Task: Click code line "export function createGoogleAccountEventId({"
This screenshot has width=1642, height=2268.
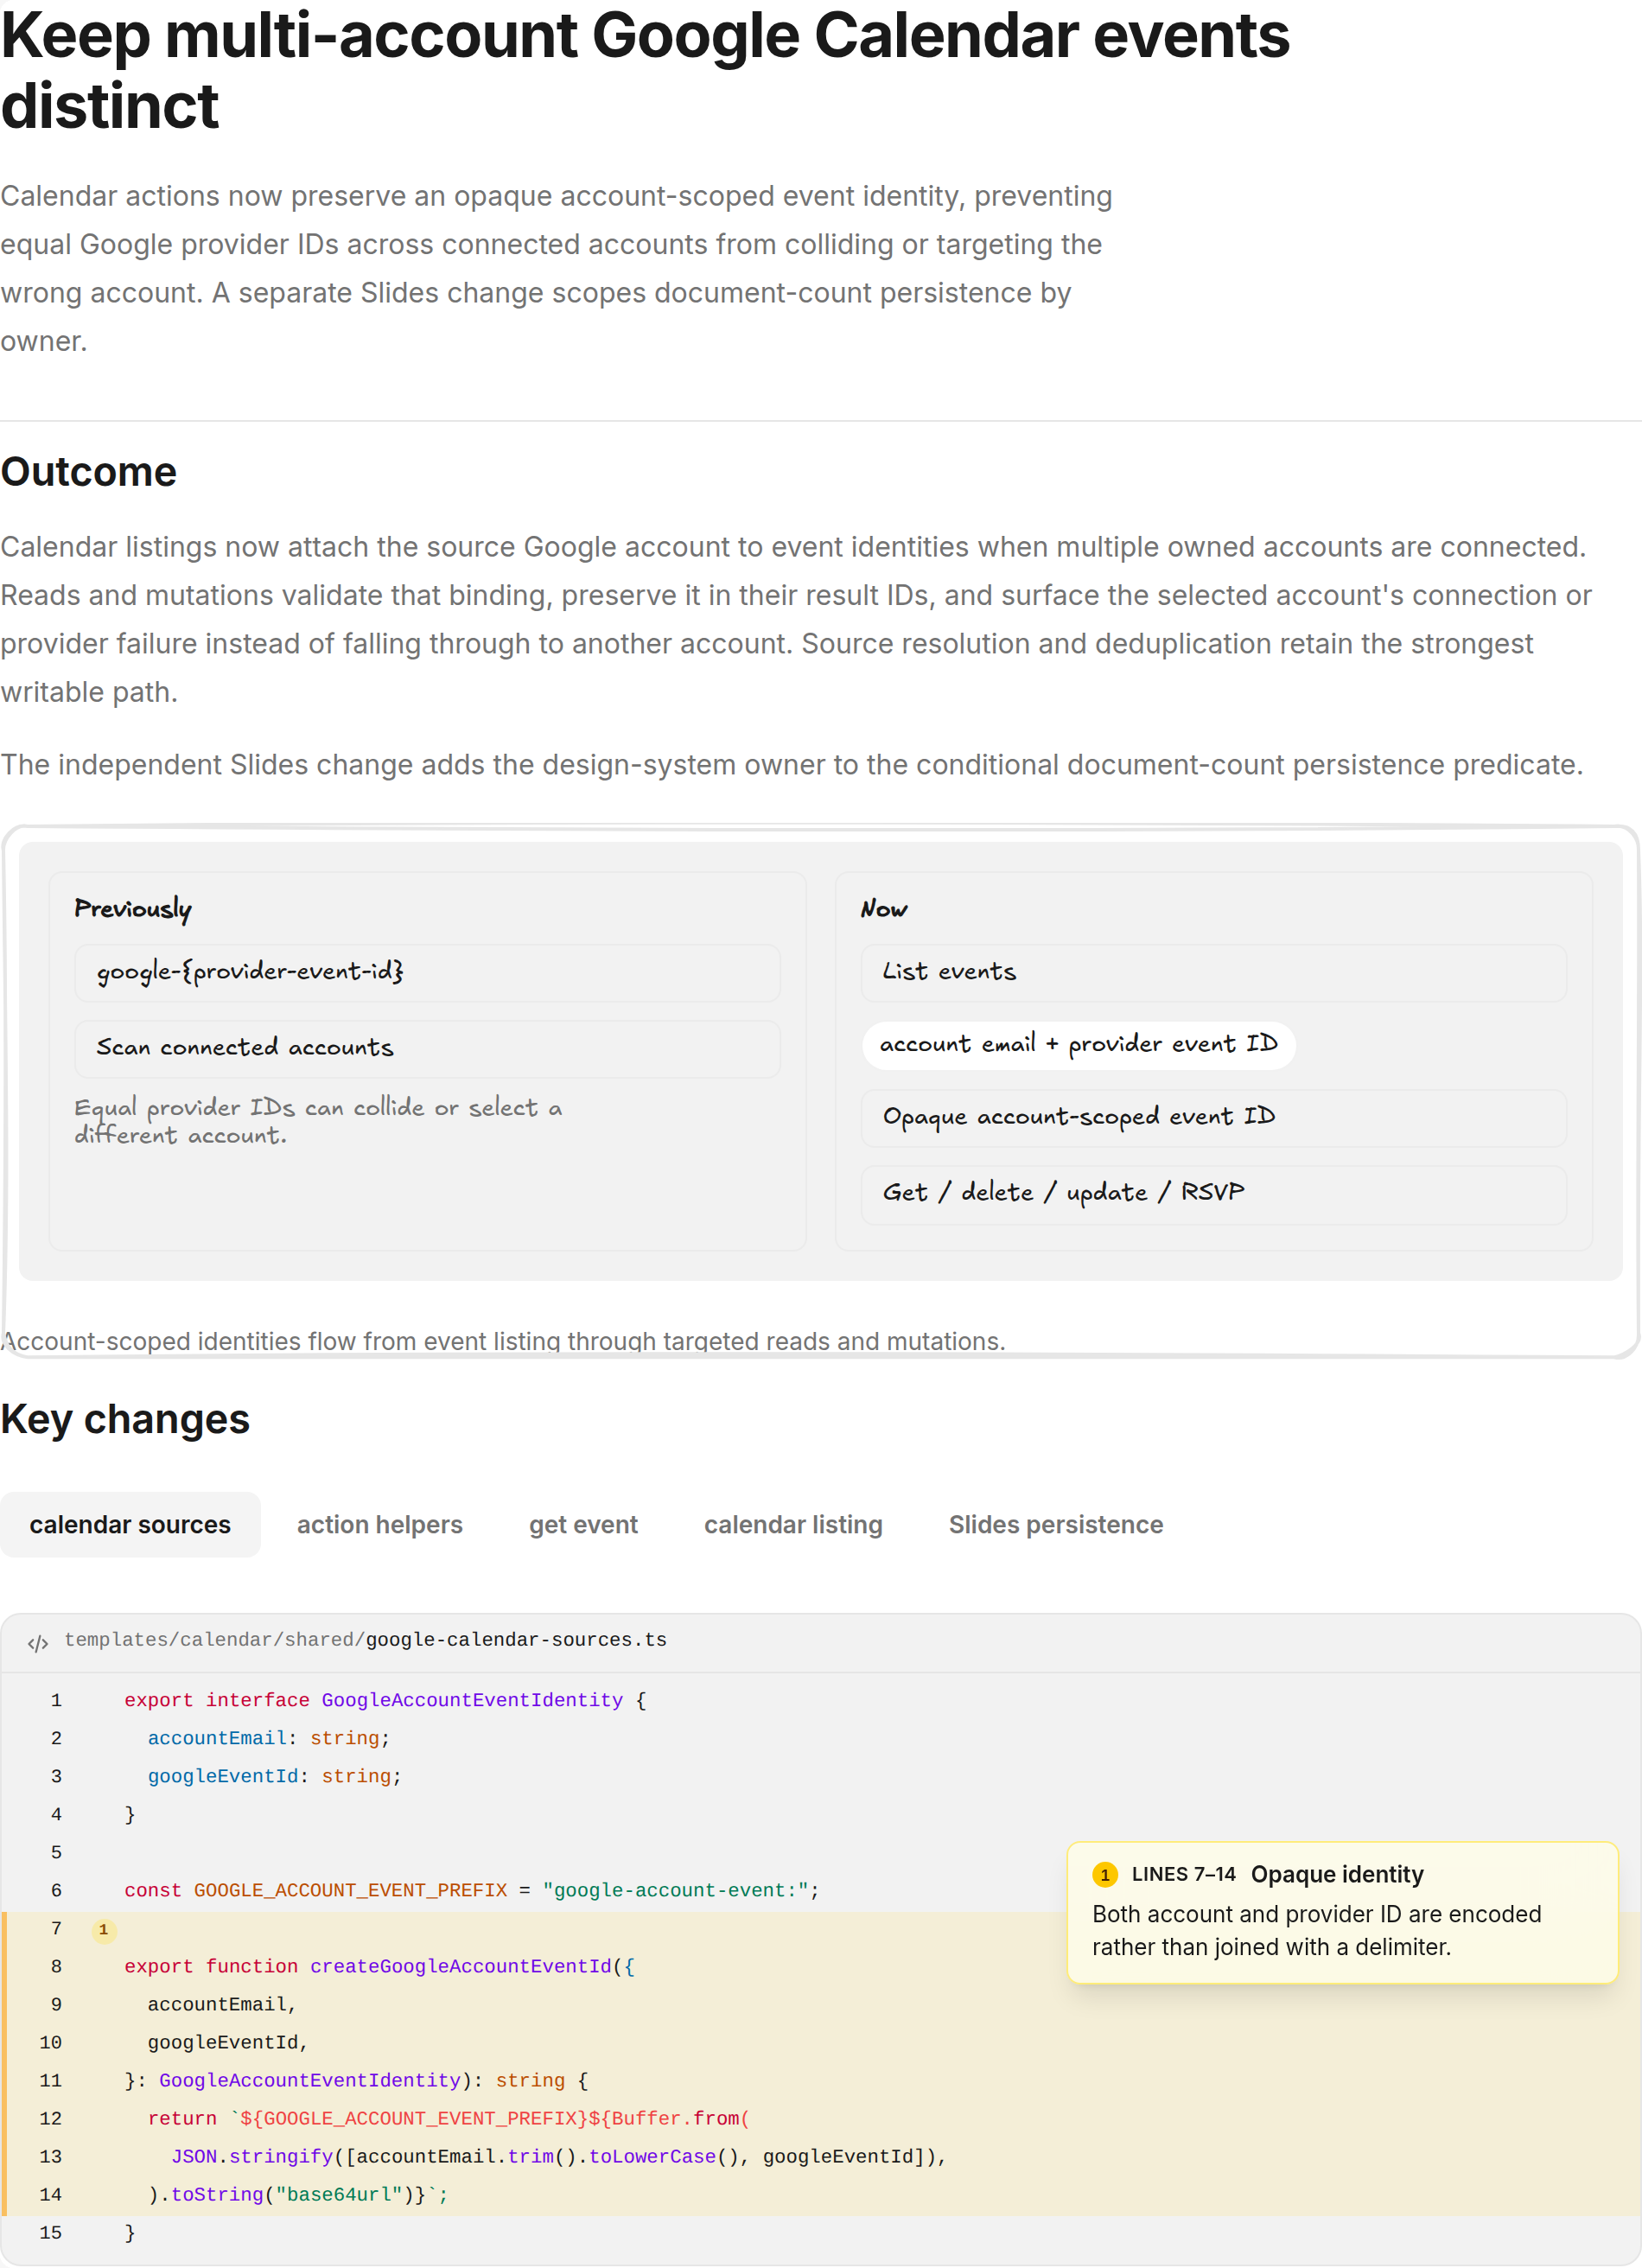Action: 379,1966
